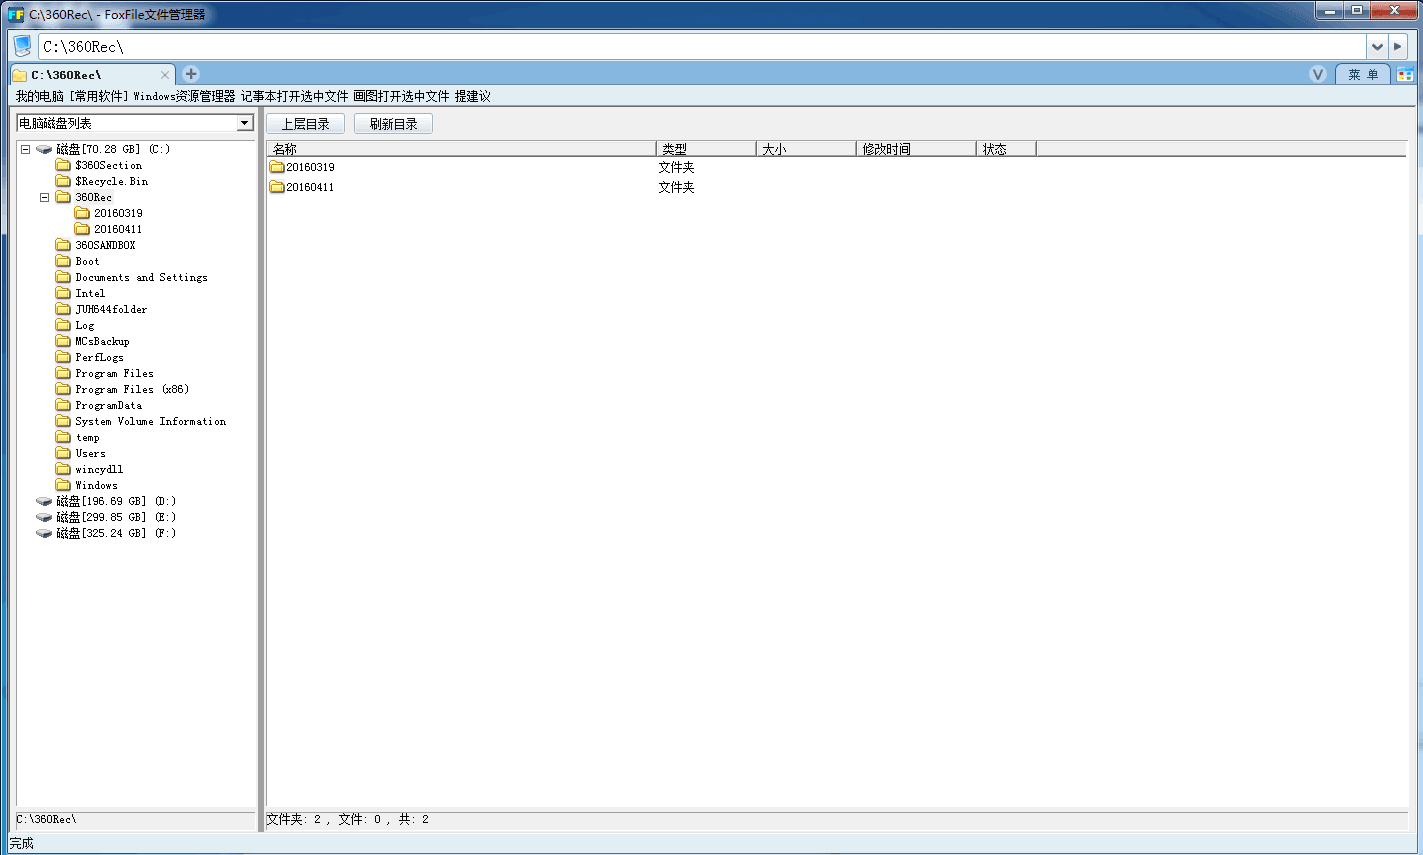This screenshot has width=1423, height=855.
Task: Open the 我的电脑 menu item
Action: (39, 97)
